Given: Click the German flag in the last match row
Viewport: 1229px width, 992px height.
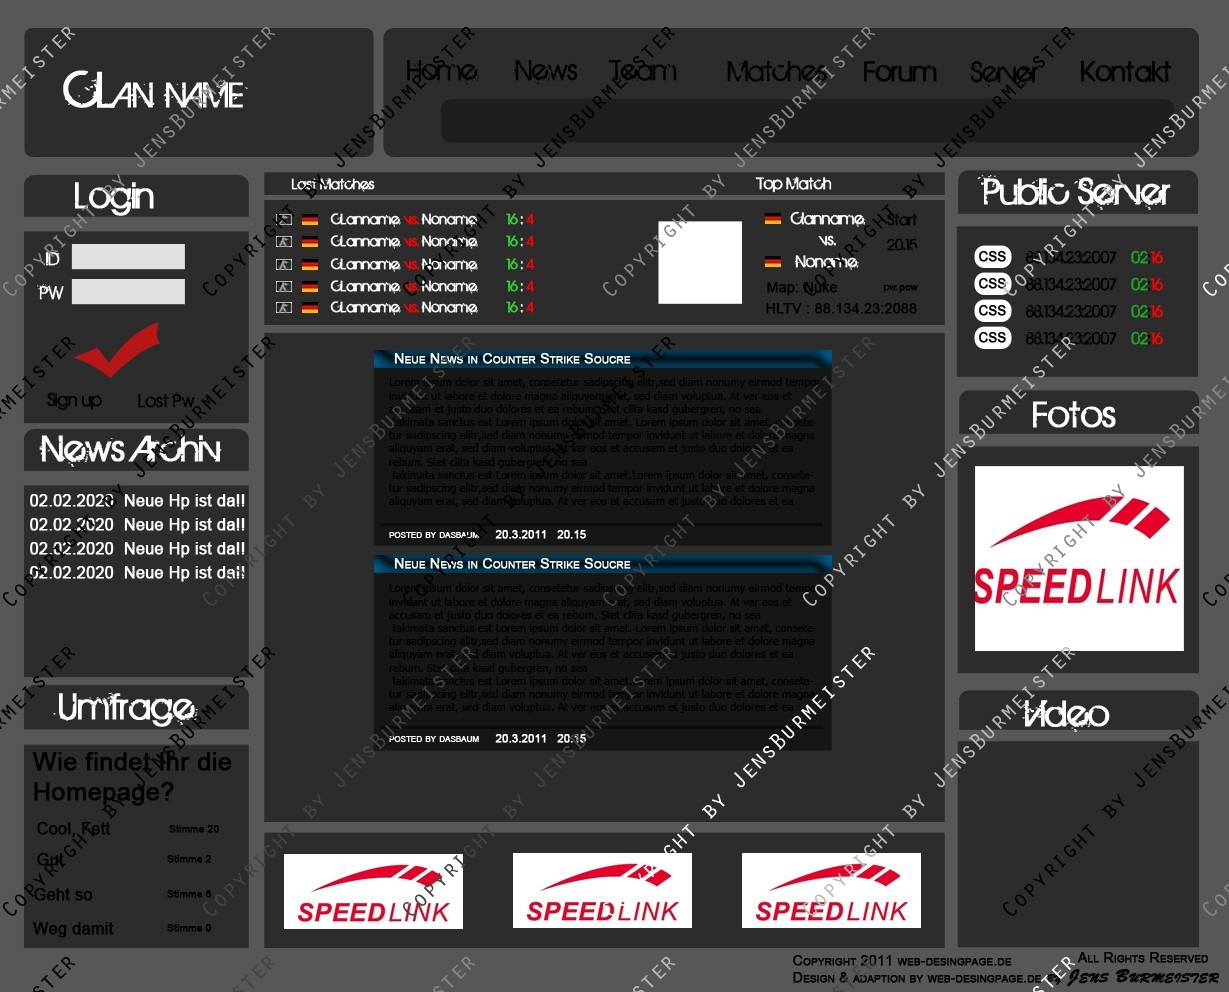Looking at the screenshot, I should [x=310, y=308].
